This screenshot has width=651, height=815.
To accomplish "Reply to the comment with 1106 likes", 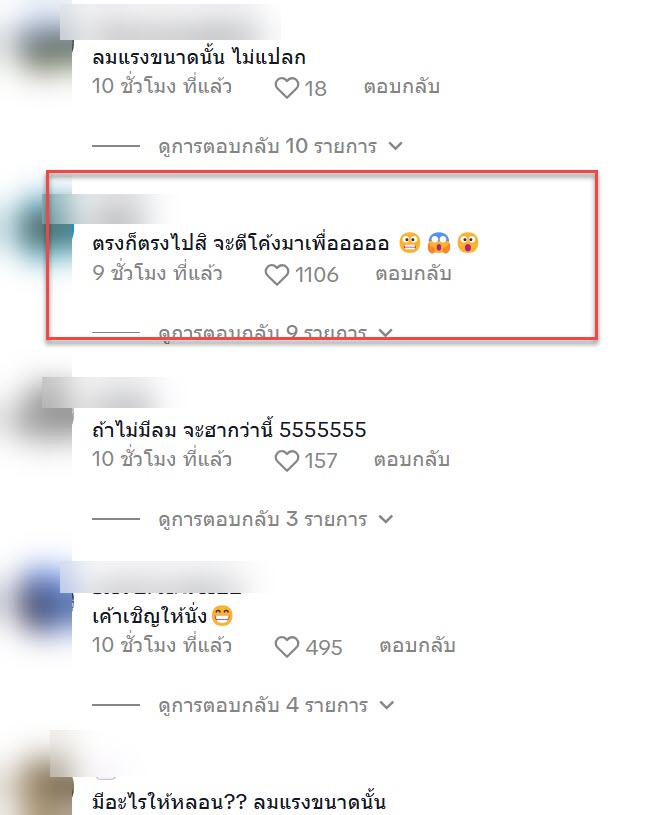I will point(413,273).
